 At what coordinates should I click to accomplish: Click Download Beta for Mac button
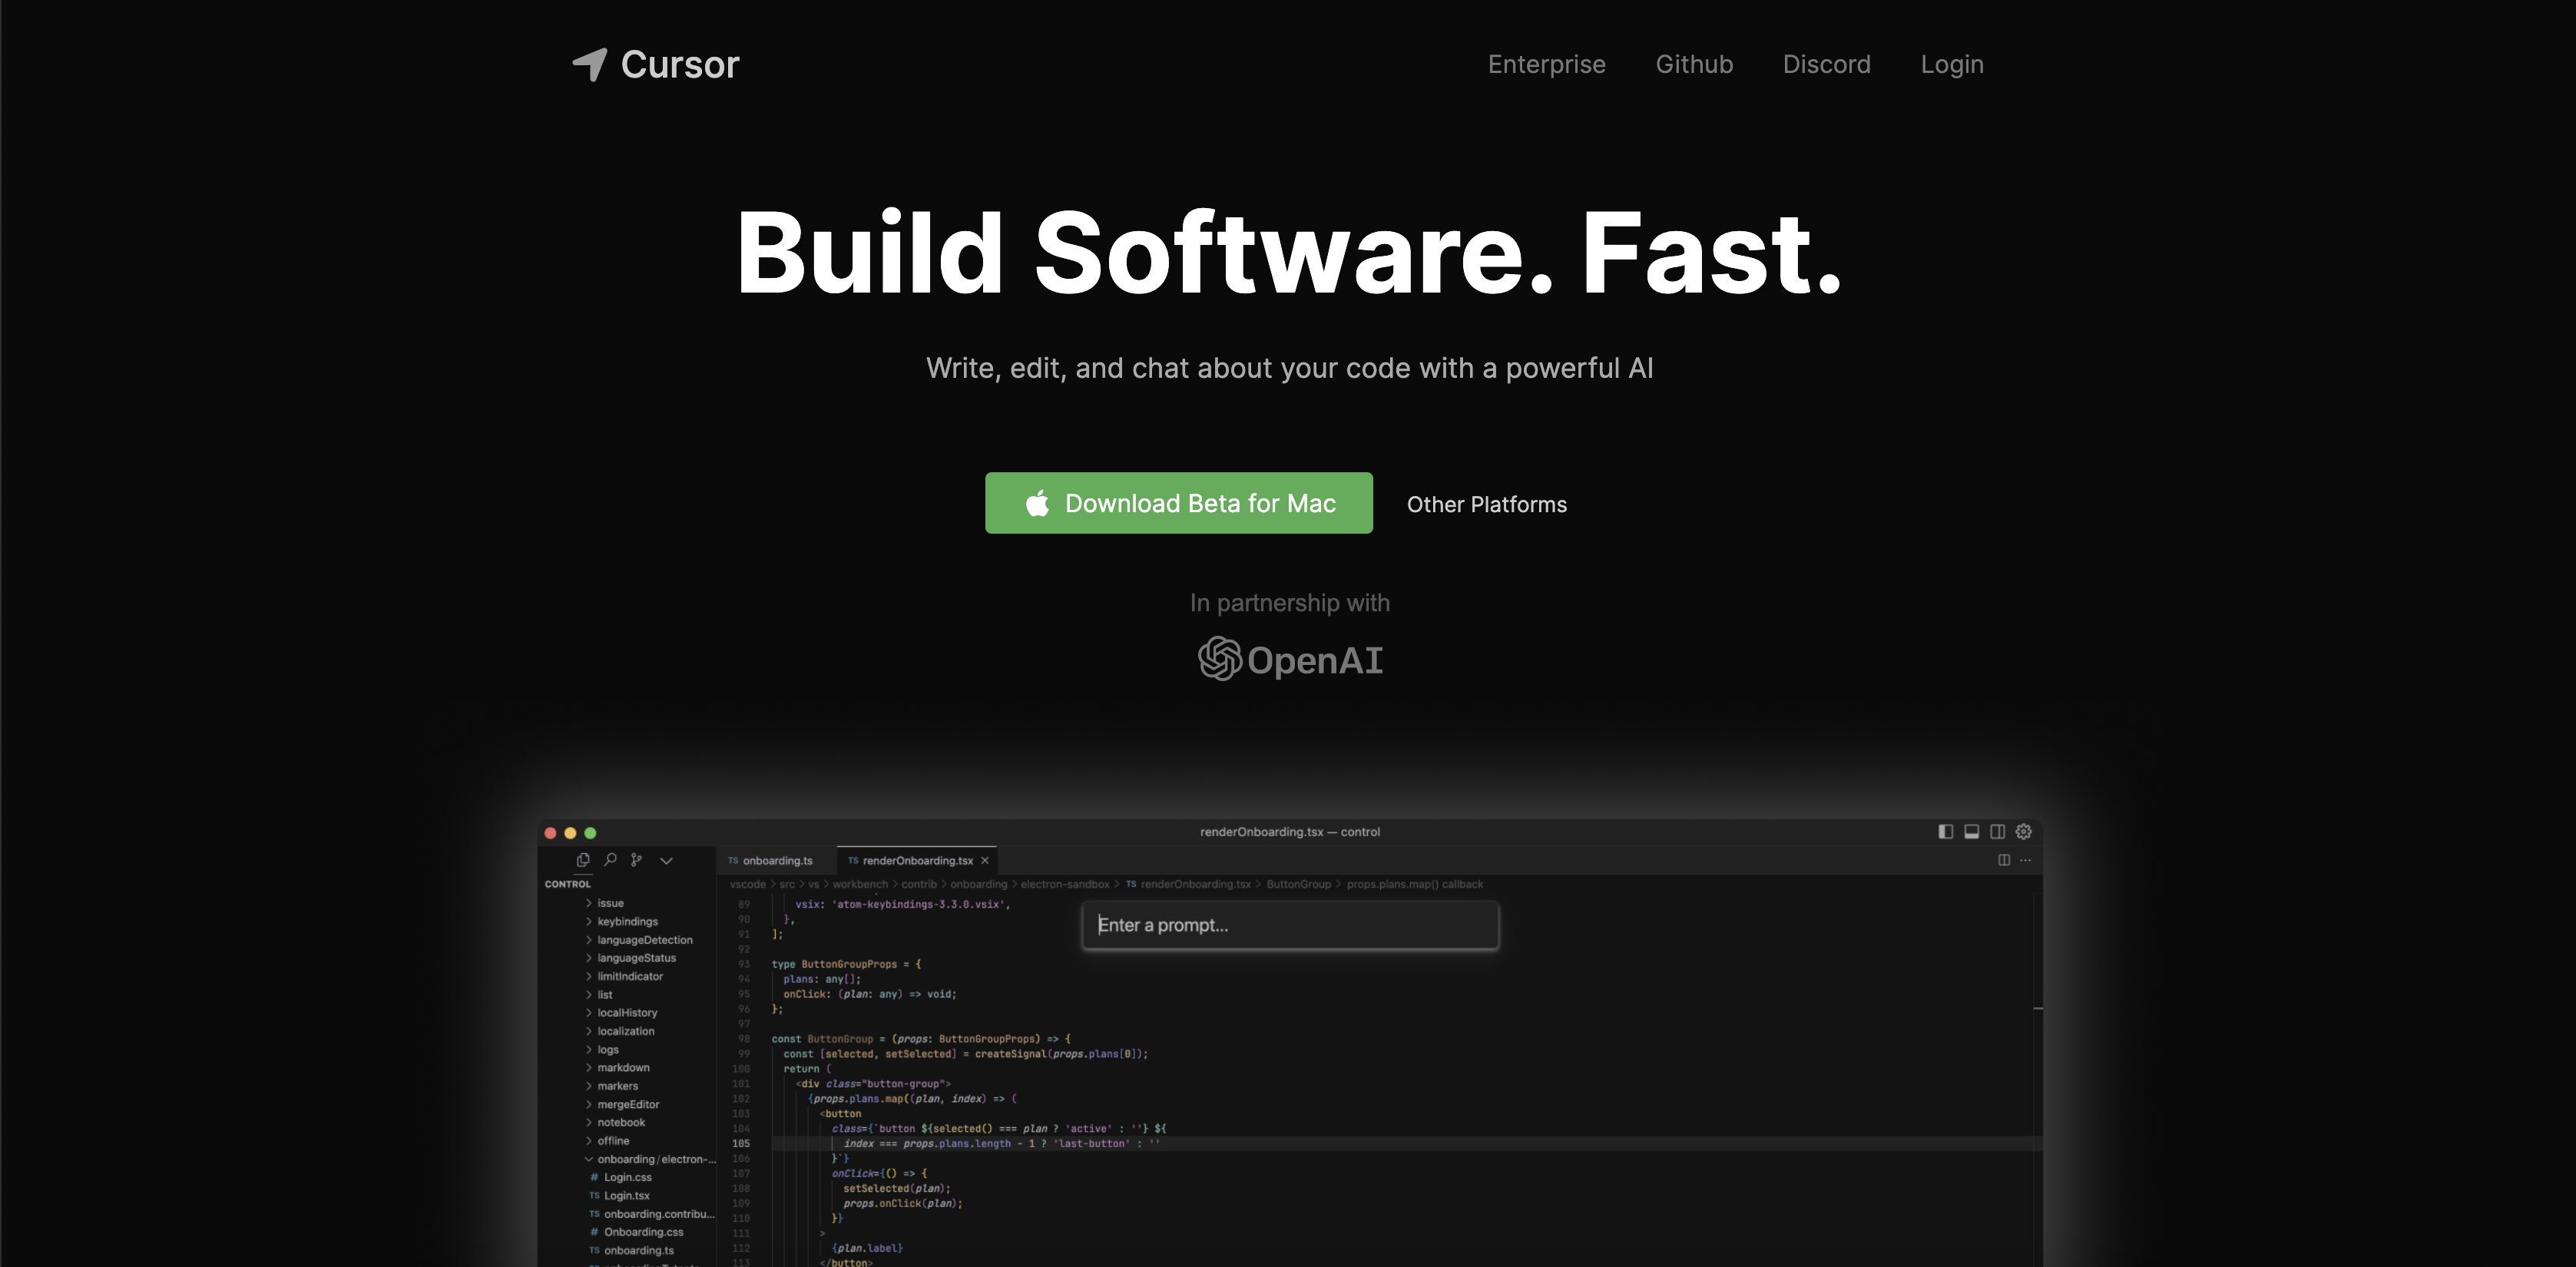coord(1178,503)
